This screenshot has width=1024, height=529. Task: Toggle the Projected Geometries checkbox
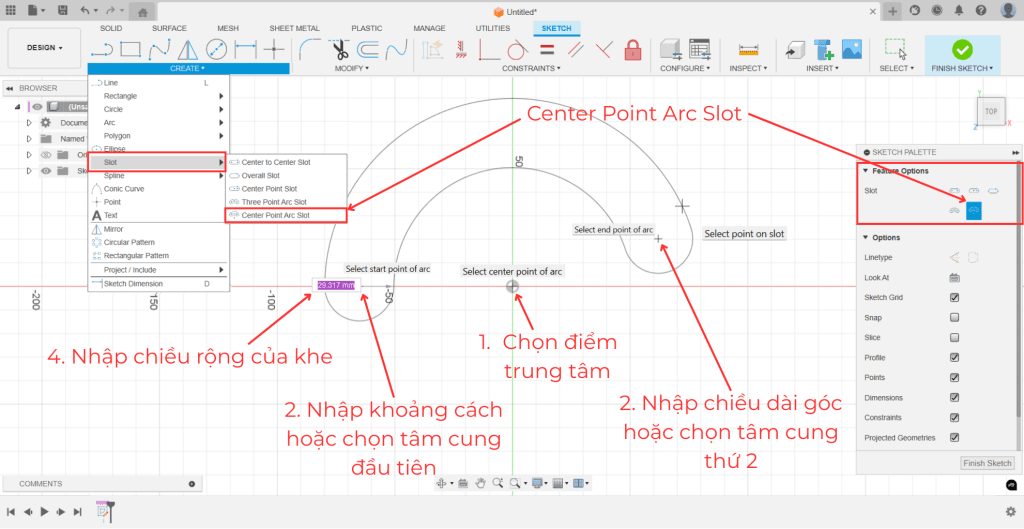pyautogui.click(x=954, y=437)
